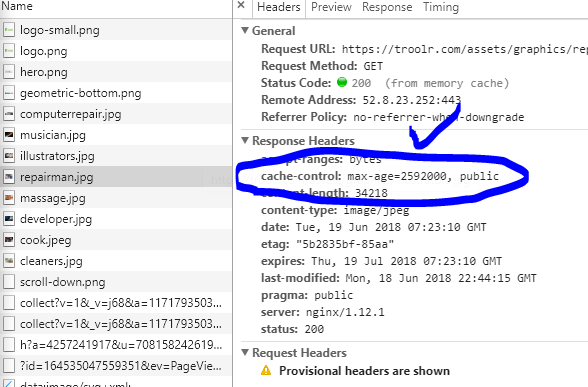Click the cook.jpeg thumbnail icon
This screenshot has height=387, width=588.
point(9,240)
